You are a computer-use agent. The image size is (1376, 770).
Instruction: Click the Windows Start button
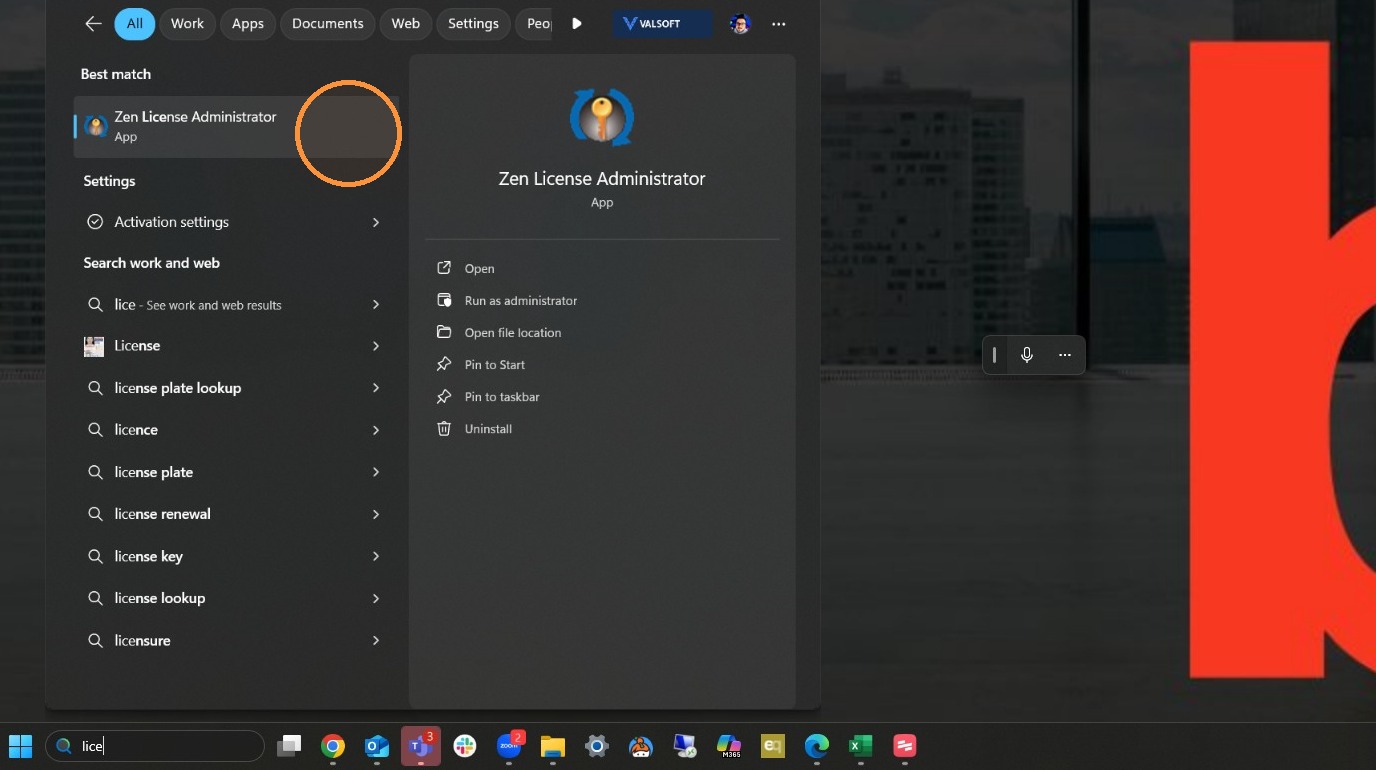coord(20,746)
